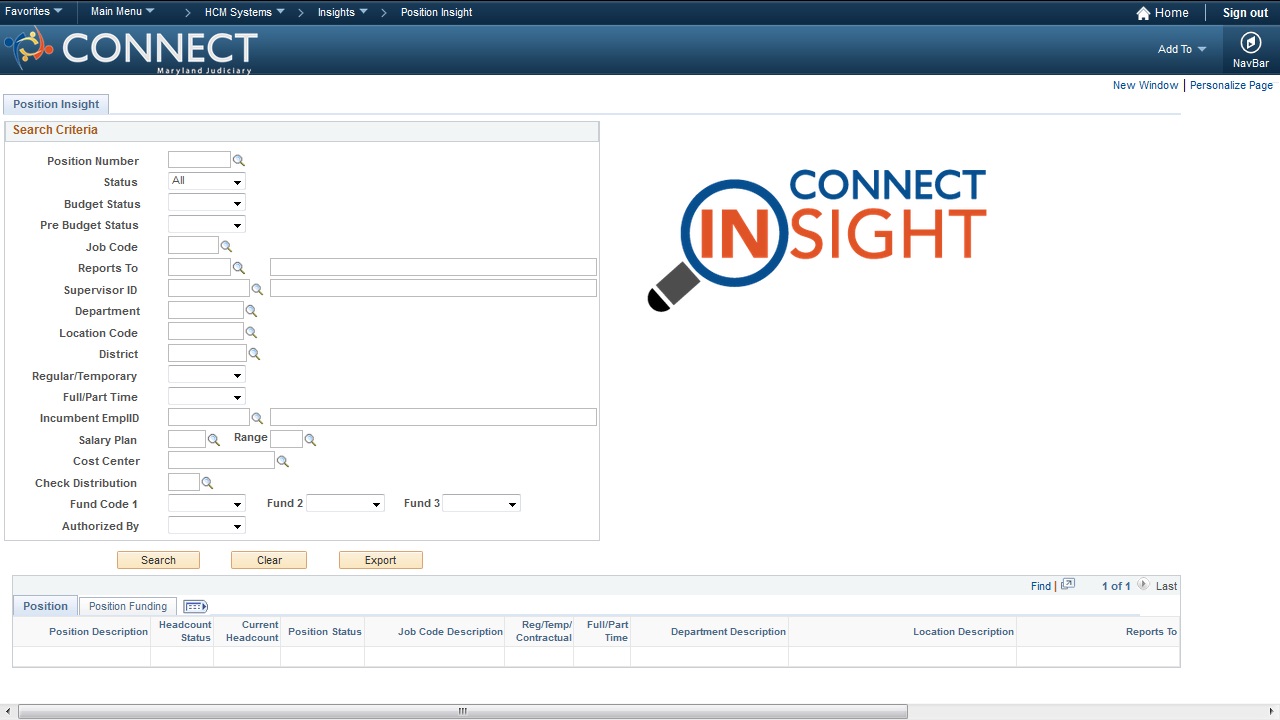Open the Budget Status dropdown
1280x720 pixels.
[207, 203]
